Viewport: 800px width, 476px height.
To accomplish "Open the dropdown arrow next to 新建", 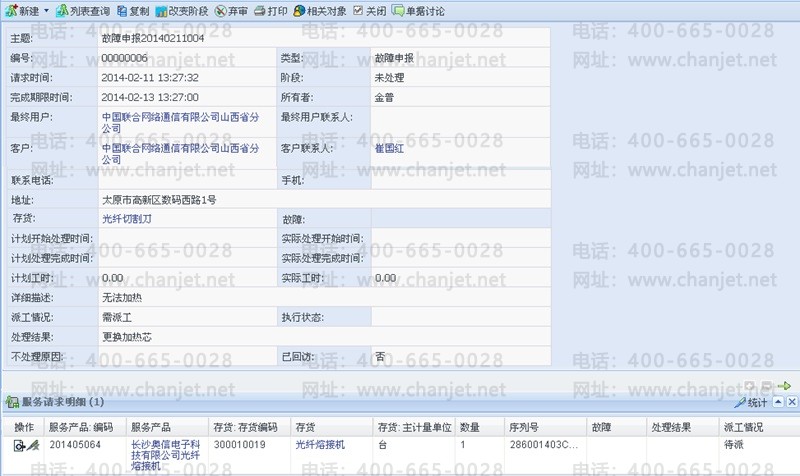I will (46, 11).
